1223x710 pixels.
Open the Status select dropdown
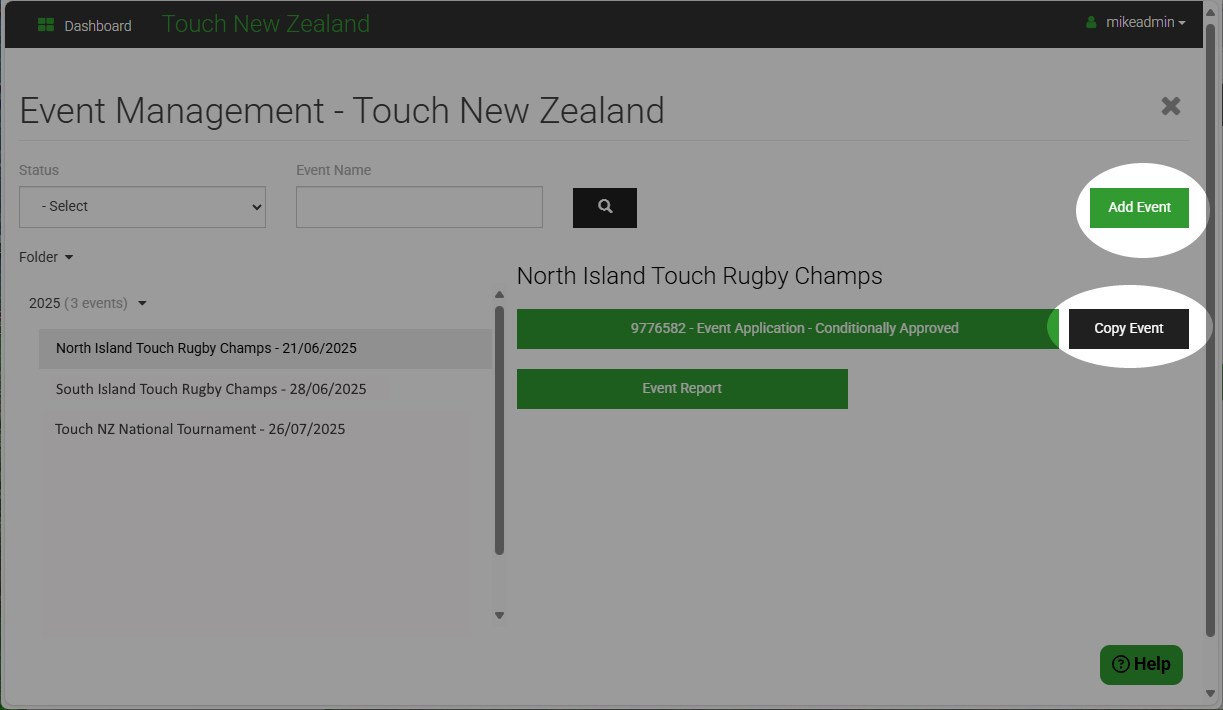click(x=142, y=207)
